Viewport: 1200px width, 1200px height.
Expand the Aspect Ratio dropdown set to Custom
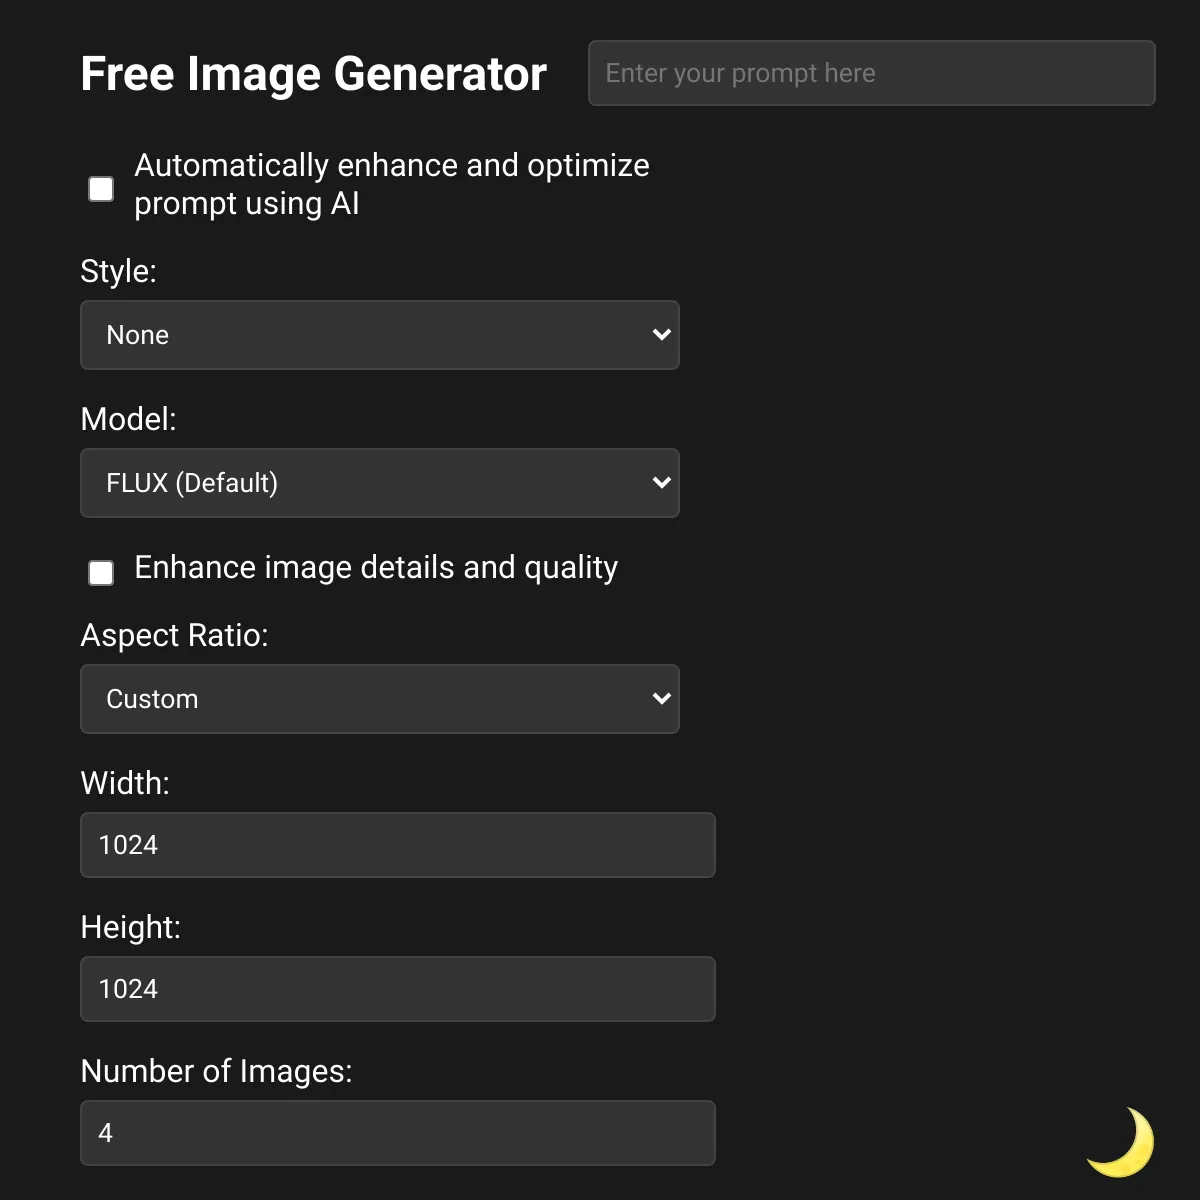(x=380, y=699)
